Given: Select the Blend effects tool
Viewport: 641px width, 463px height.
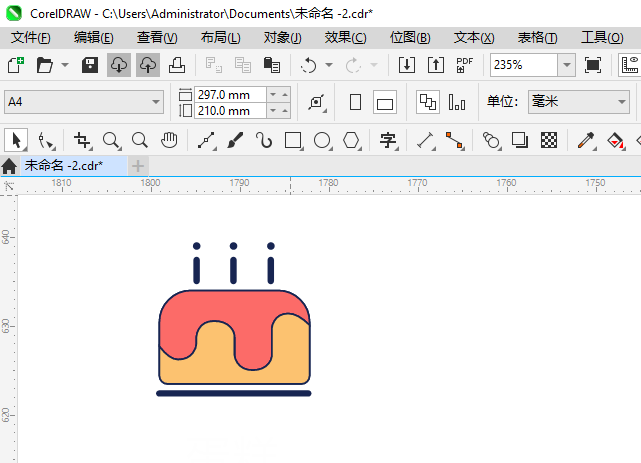Looking at the screenshot, I should (491, 141).
